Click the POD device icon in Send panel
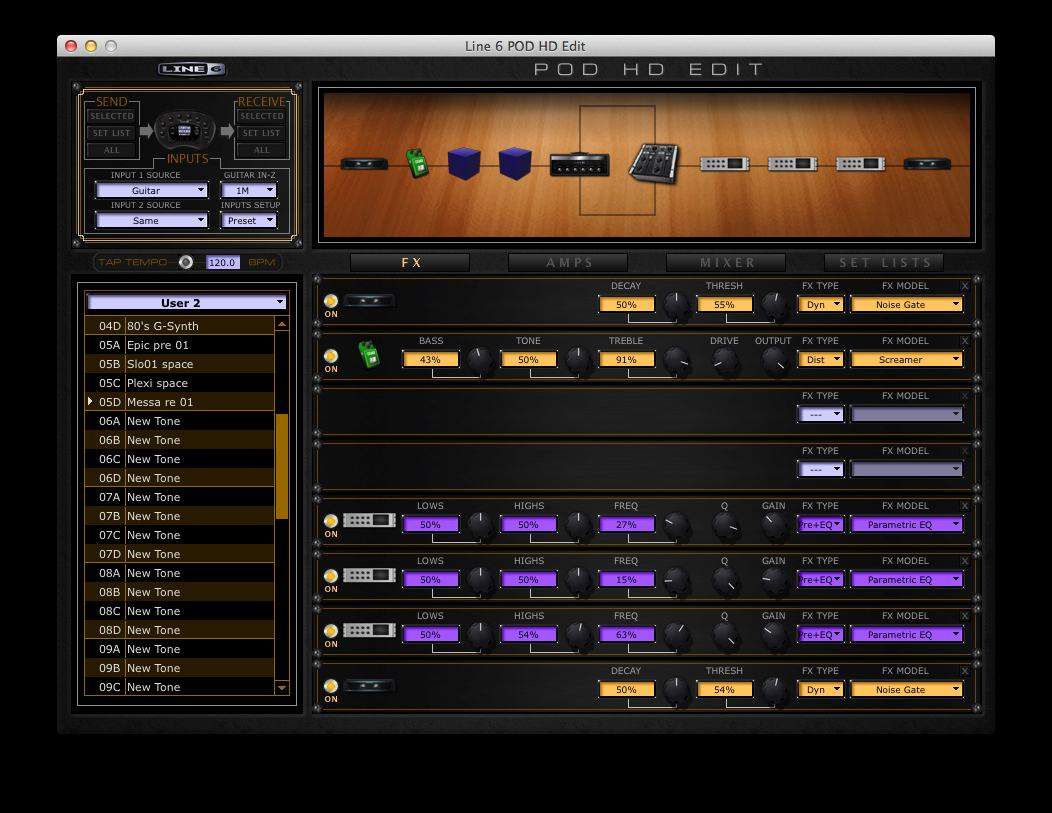 [186, 130]
